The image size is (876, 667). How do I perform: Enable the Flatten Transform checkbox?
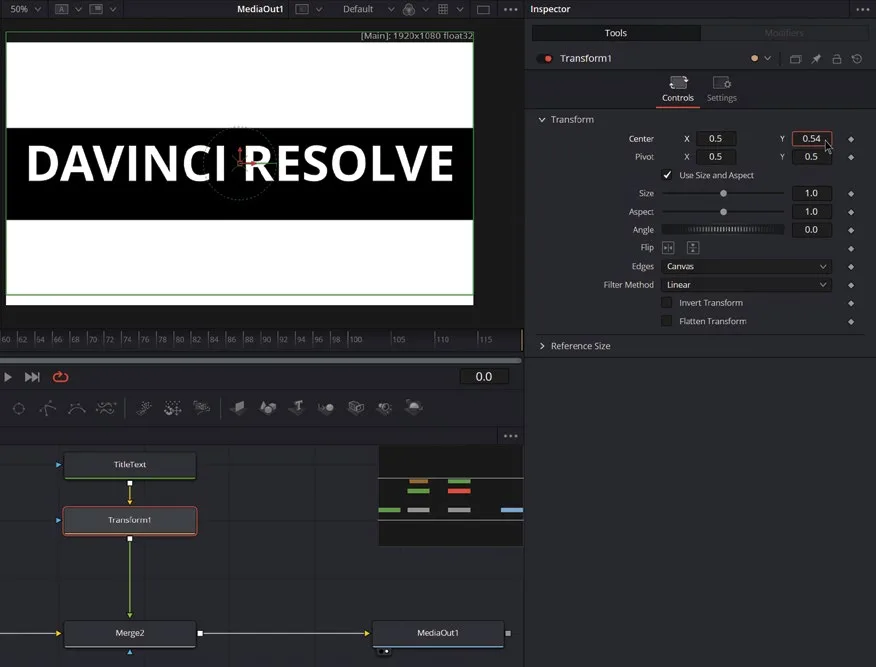click(x=666, y=321)
